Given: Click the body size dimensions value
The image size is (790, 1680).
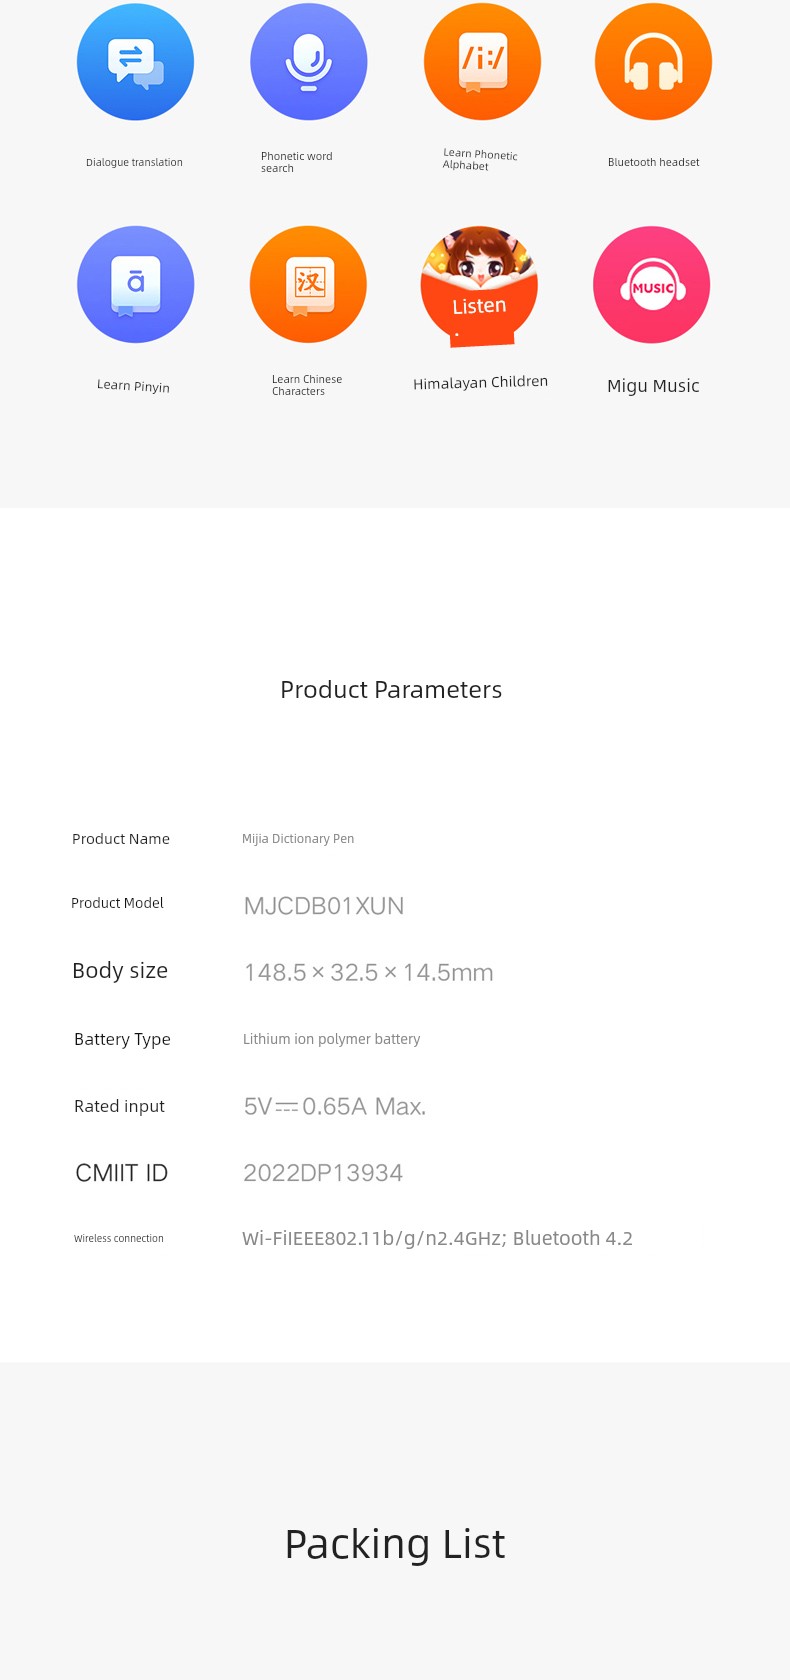Looking at the screenshot, I should tap(368, 972).
